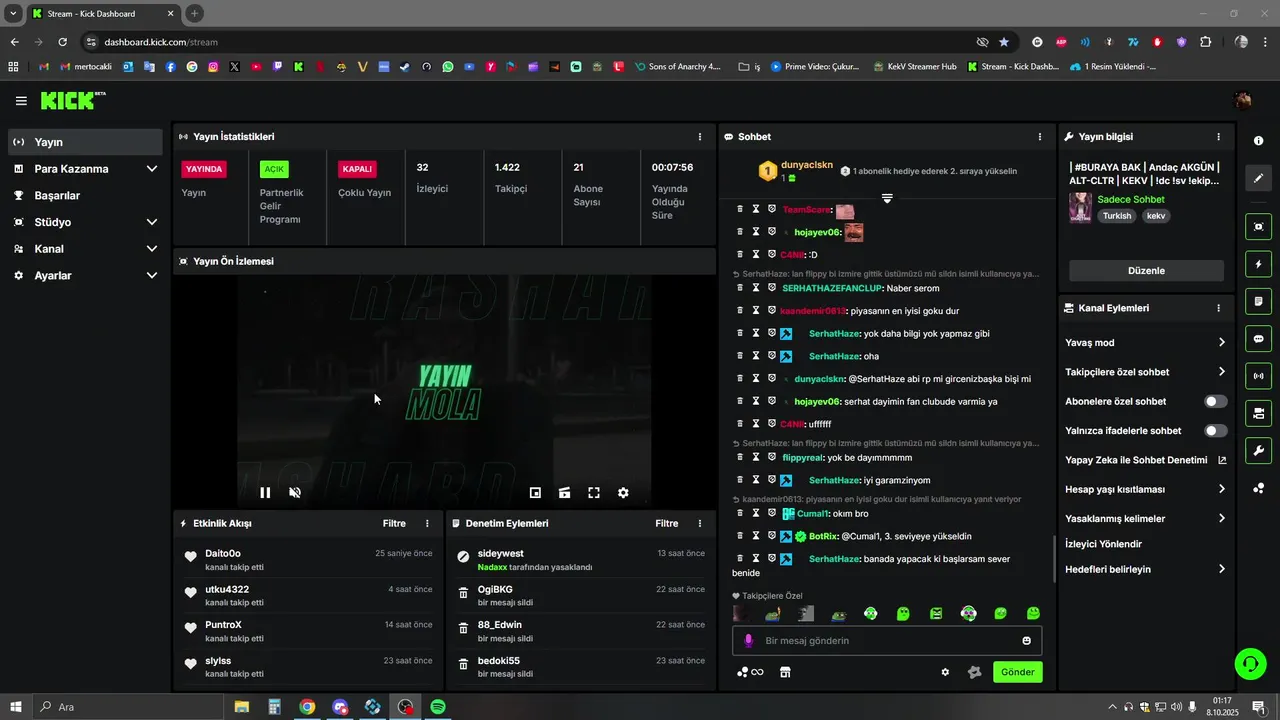The height and width of the screenshot is (720, 1280).
Task: Open emoji picker in chat message box
Action: point(1026,641)
